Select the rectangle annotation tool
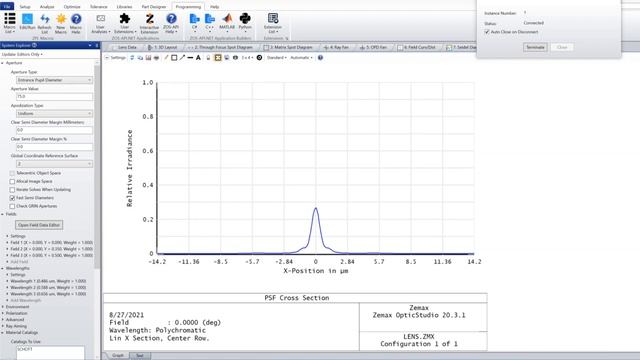The width and height of the screenshot is (640, 360). [174, 58]
